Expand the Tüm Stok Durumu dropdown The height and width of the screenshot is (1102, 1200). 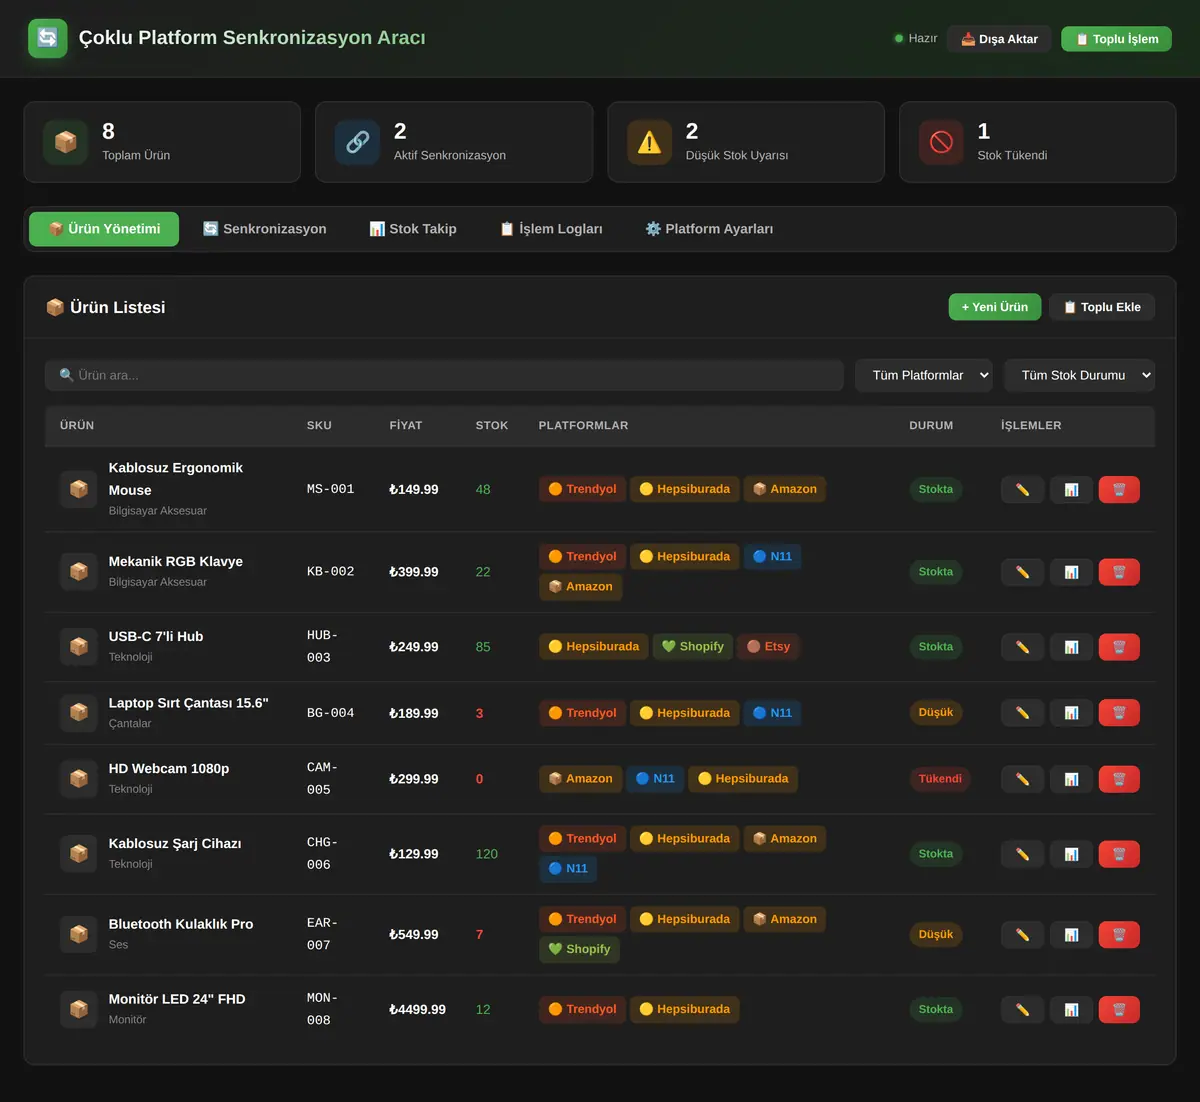pyautogui.click(x=1079, y=375)
